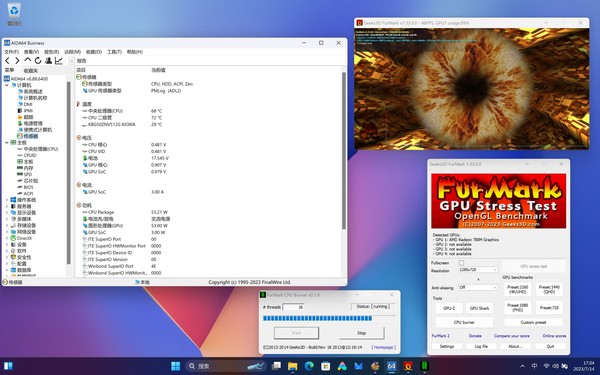Open the taskbar clock showing 17:04
Image resolution: width=600 pixels, height=375 pixels.
[x=584, y=366]
